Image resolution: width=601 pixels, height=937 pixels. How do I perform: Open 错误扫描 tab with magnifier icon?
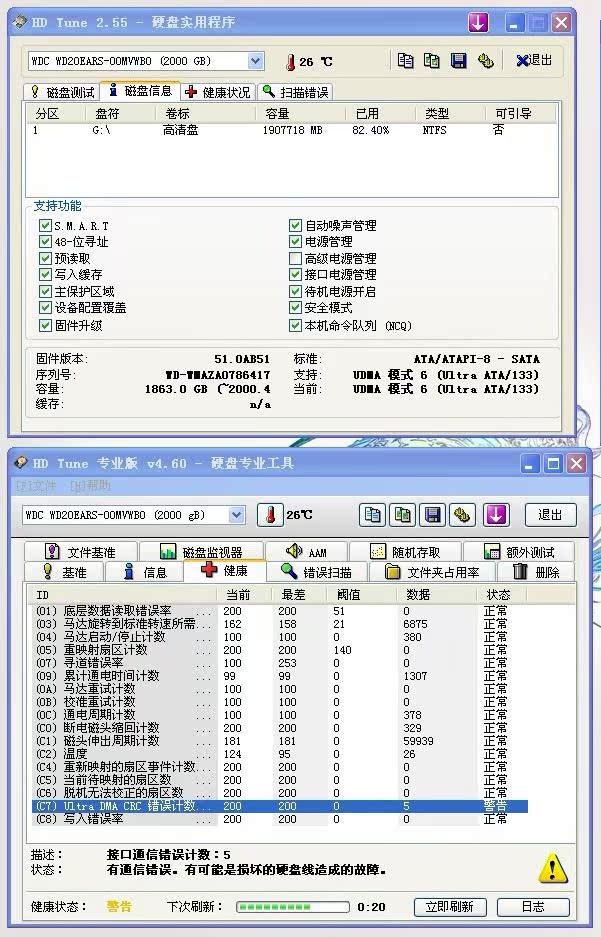(x=317, y=572)
